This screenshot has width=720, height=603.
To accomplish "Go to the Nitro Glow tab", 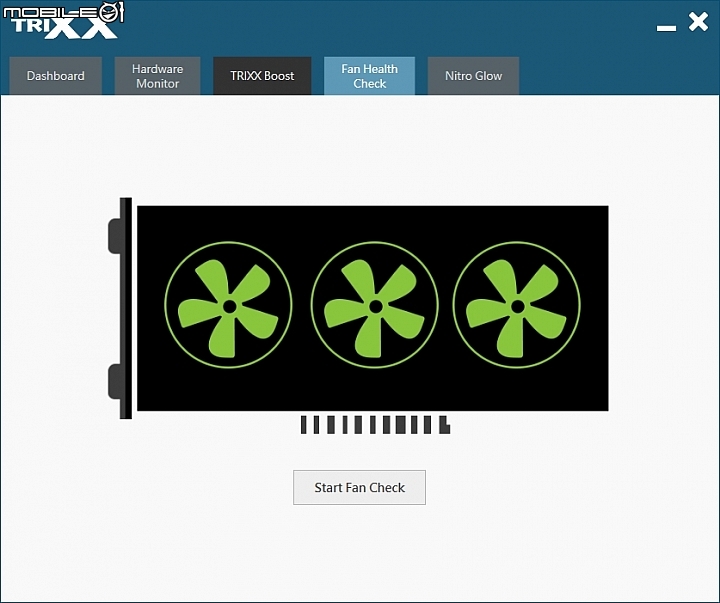I will click(x=473, y=76).
